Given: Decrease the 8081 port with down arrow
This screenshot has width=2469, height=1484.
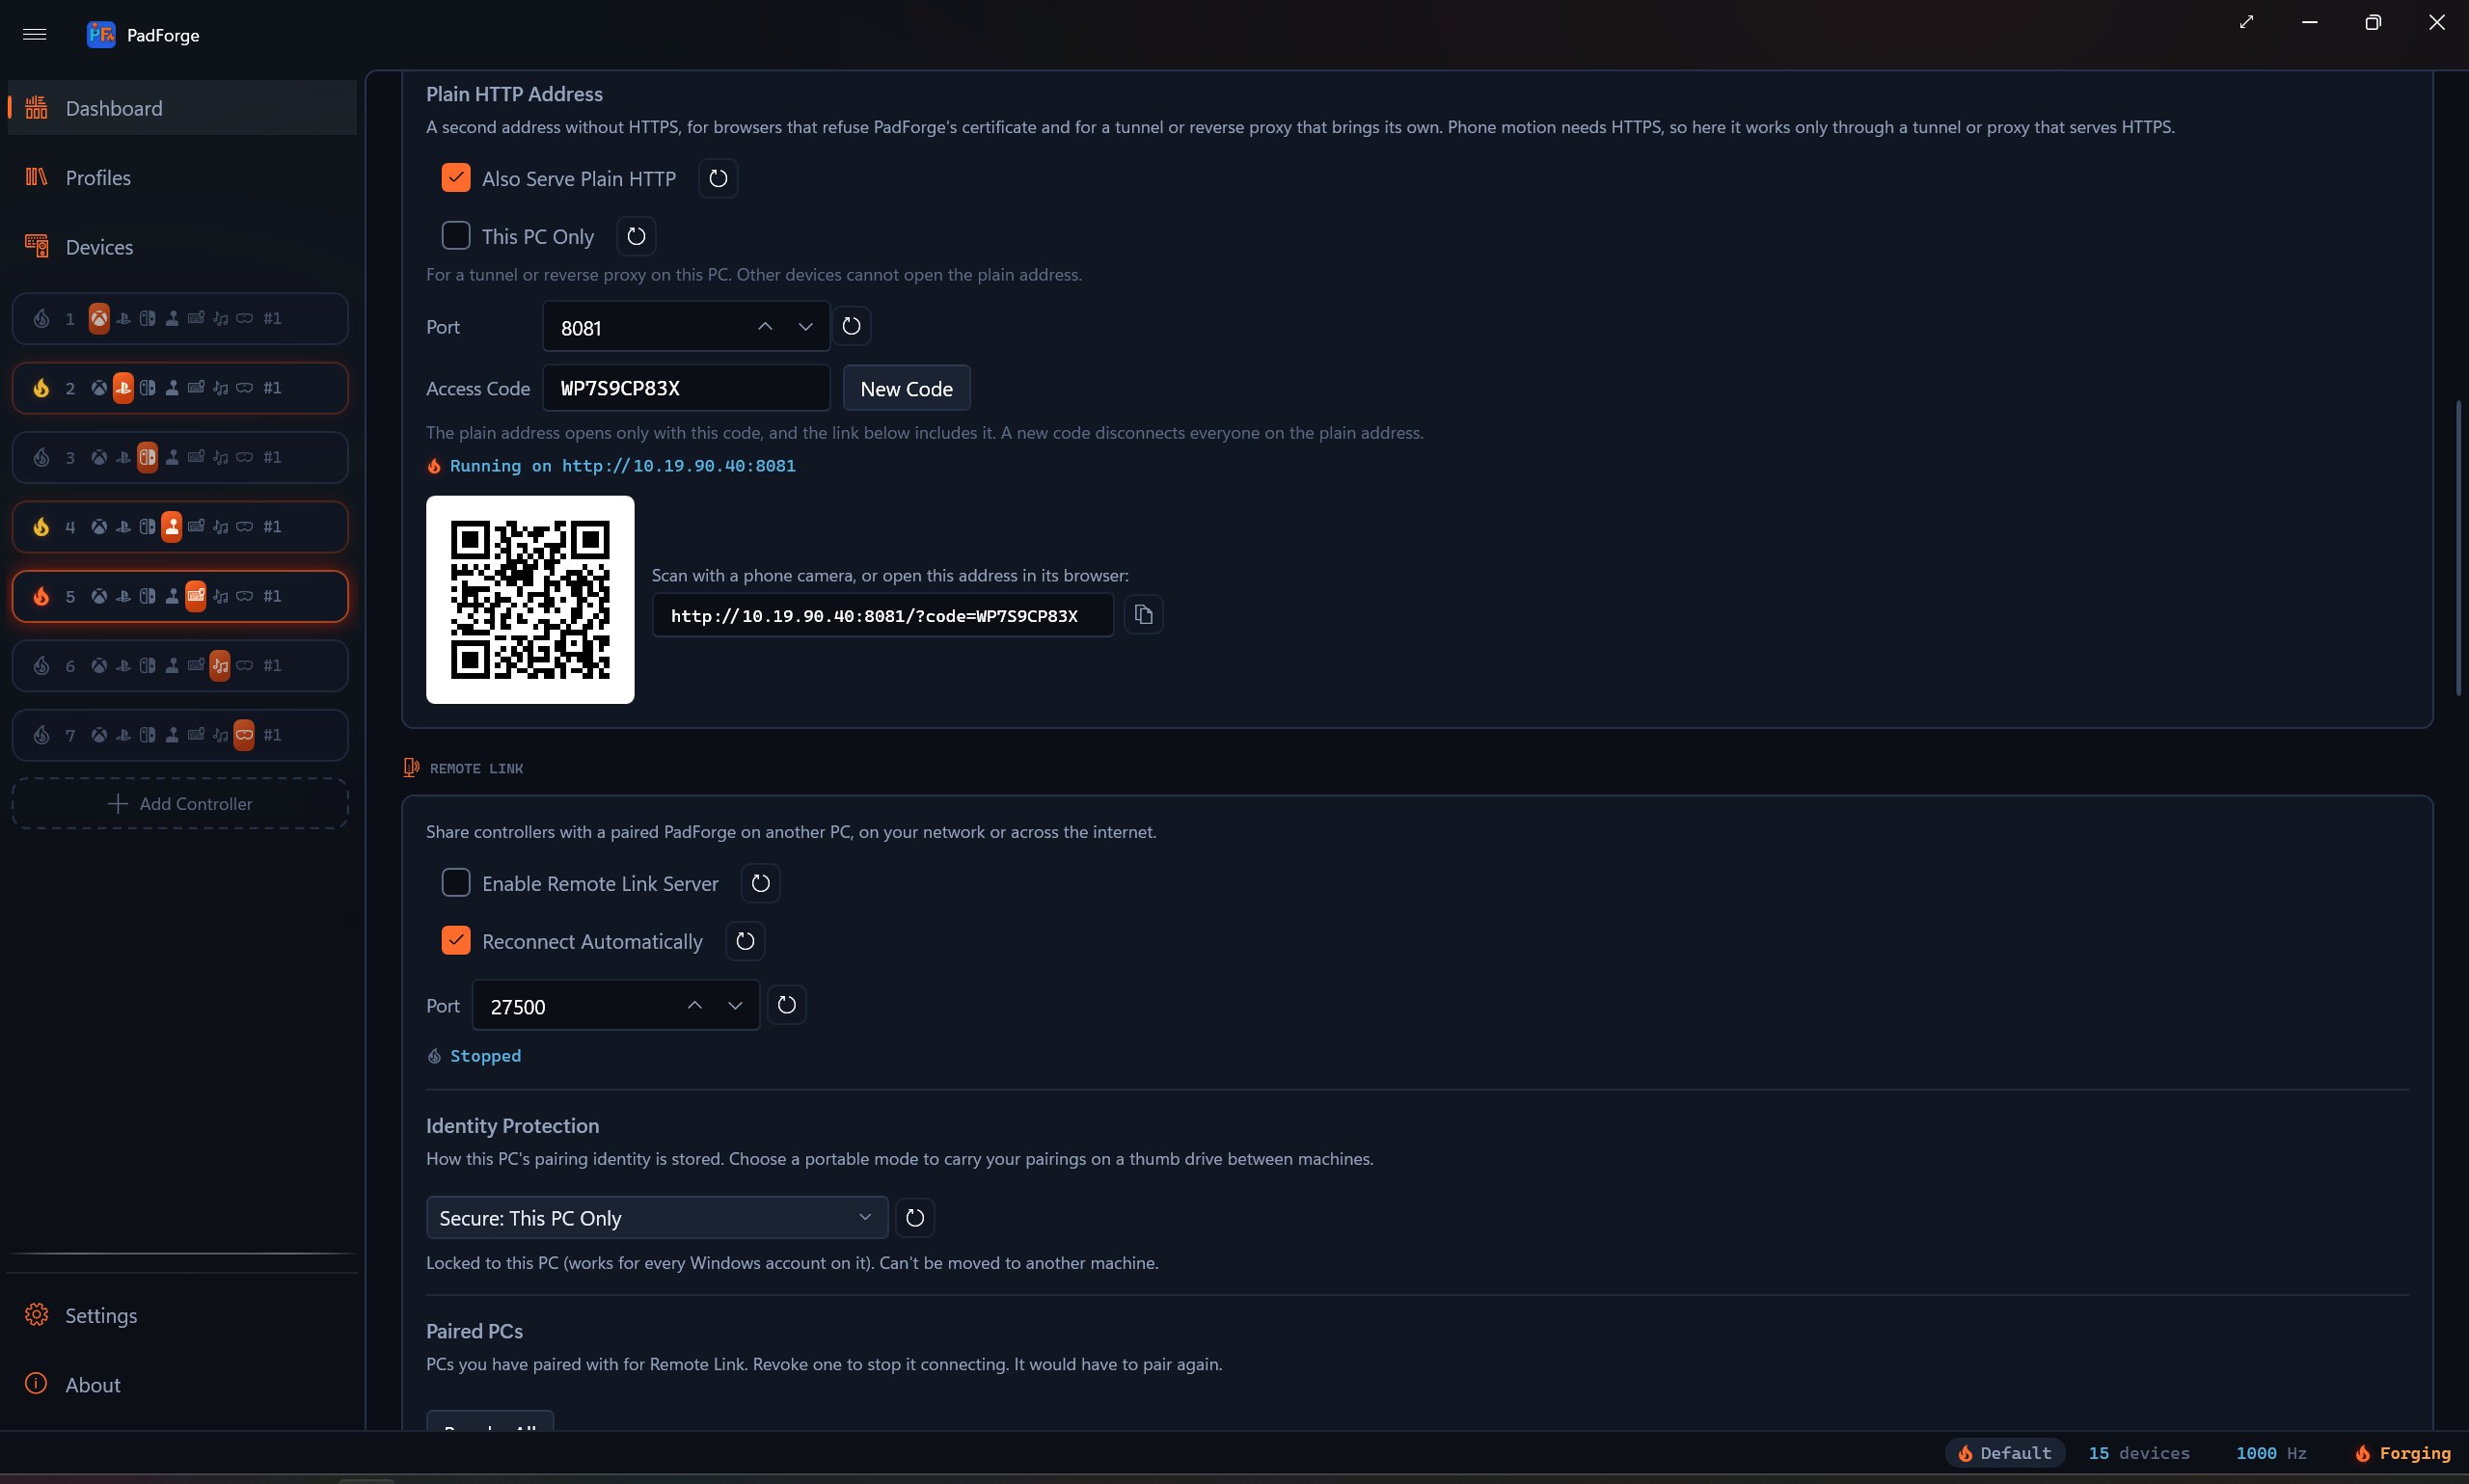Looking at the screenshot, I should [806, 327].
